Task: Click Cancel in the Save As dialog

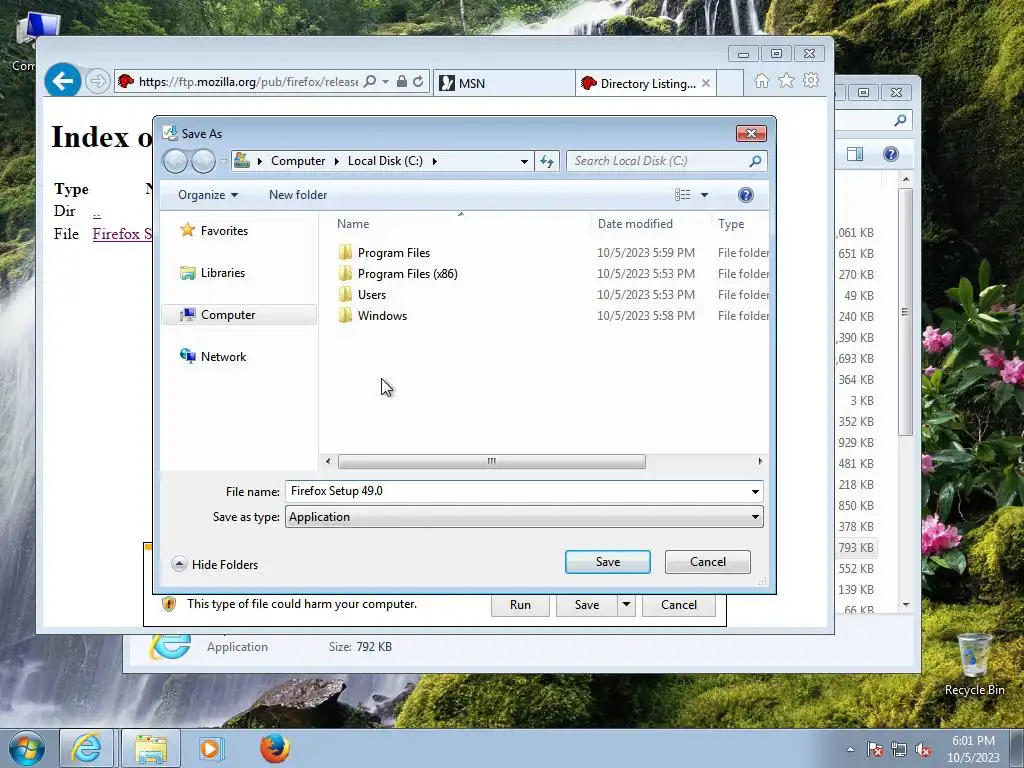Action: (707, 562)
